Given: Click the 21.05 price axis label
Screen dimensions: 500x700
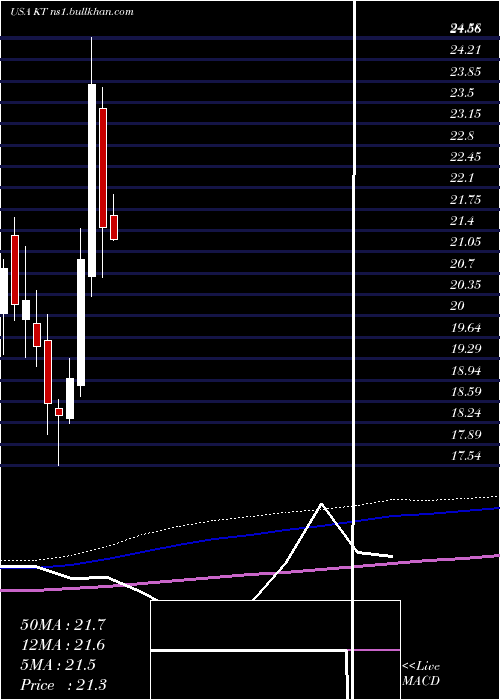Looking at the screenshot, I should point(465,242).
